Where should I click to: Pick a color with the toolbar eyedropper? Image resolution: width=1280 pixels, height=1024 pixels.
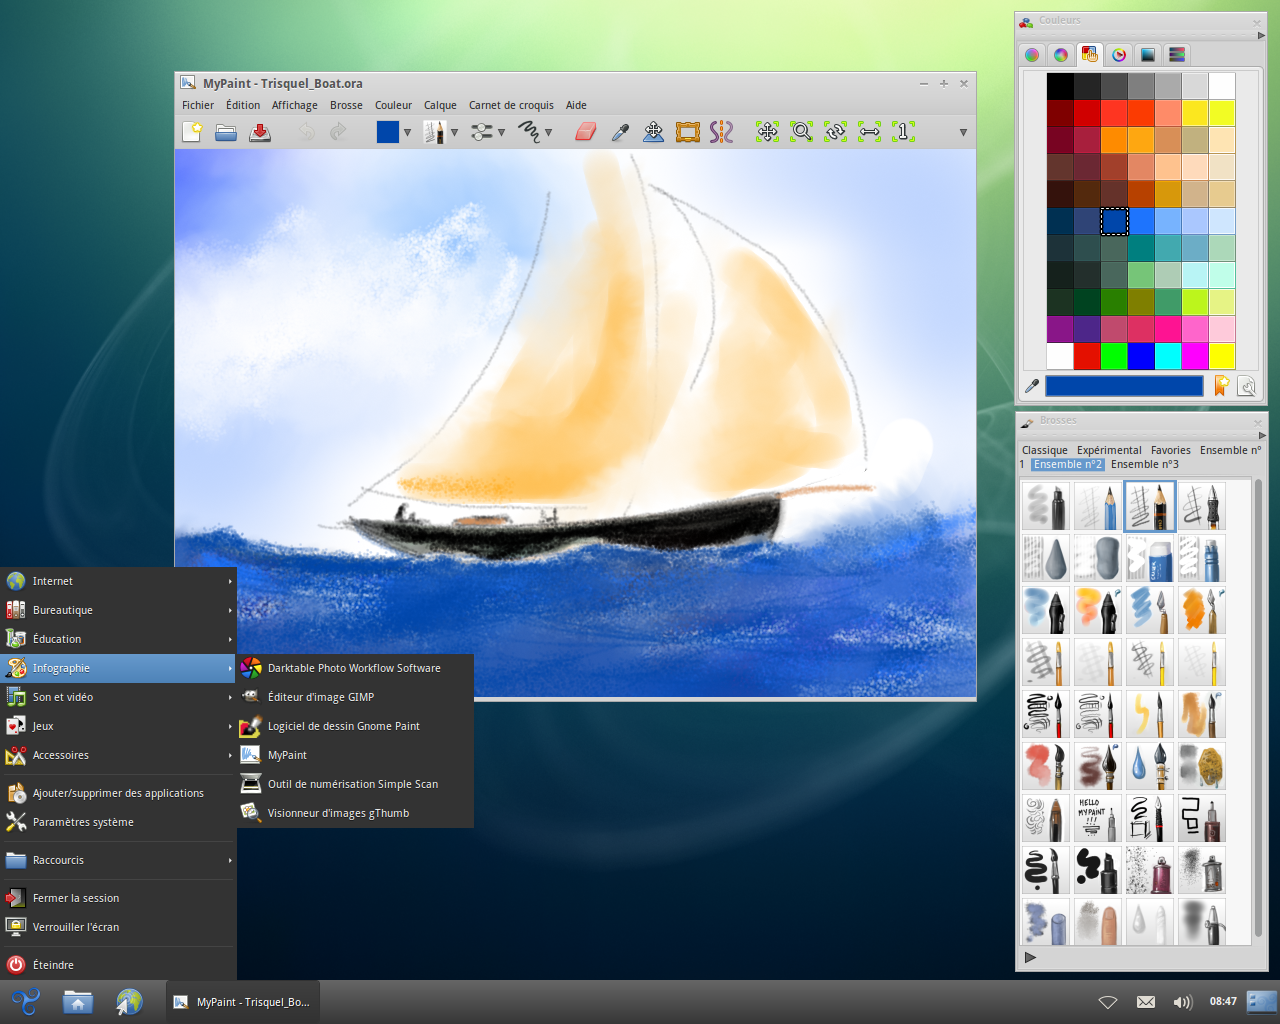(620, 132)
